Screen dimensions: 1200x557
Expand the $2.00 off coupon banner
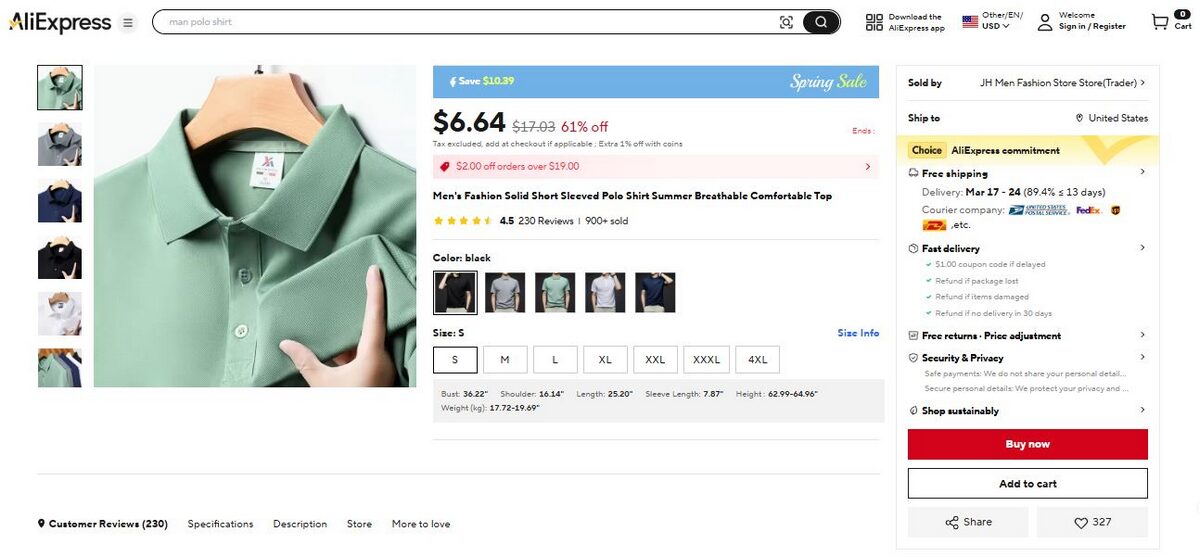867,167
